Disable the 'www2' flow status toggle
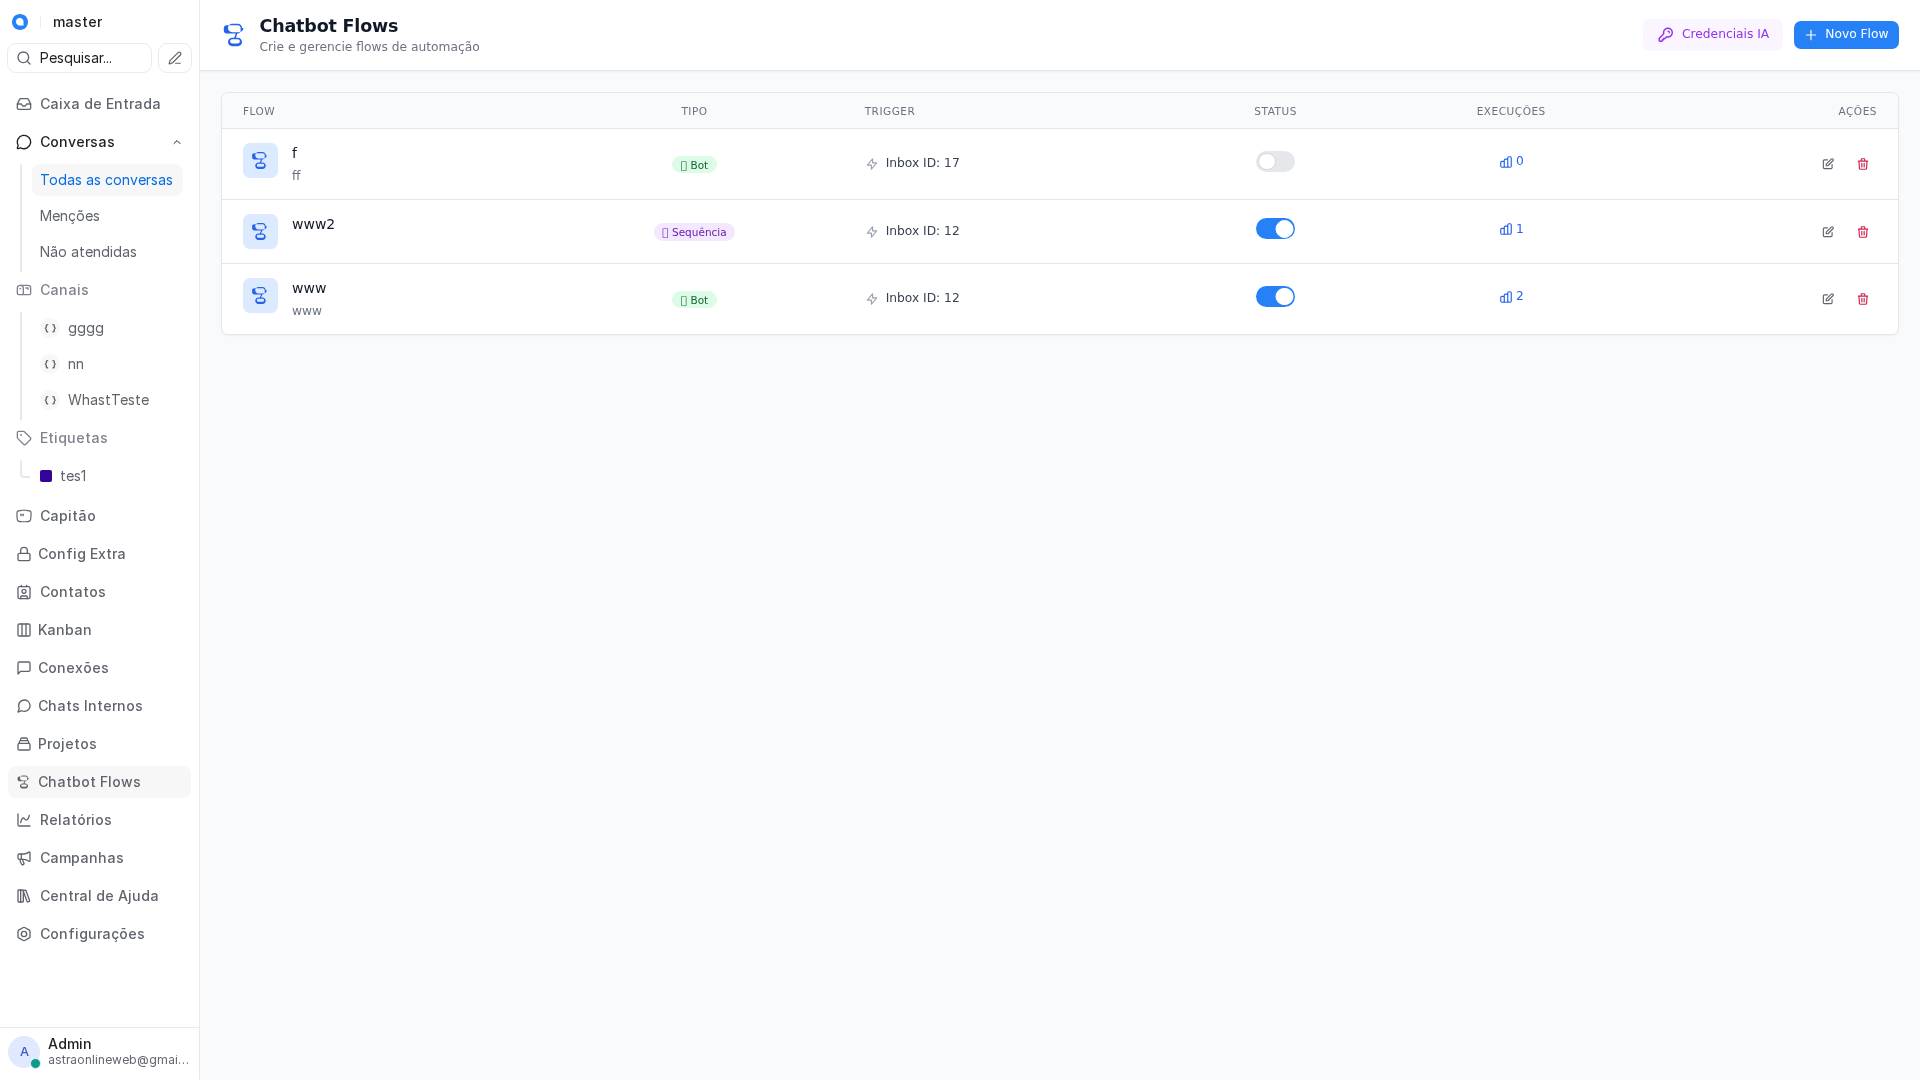This screenshot has height=1080, width=1920. (1275, 228)
